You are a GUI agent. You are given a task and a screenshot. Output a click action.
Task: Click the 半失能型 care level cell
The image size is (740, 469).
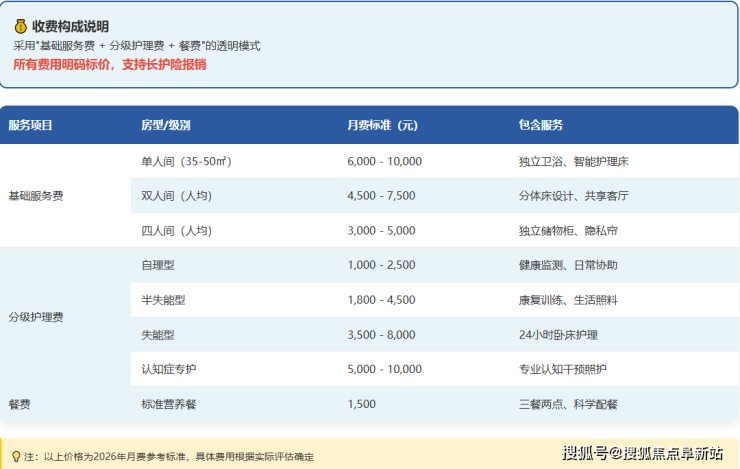click(x=164, y=300)
